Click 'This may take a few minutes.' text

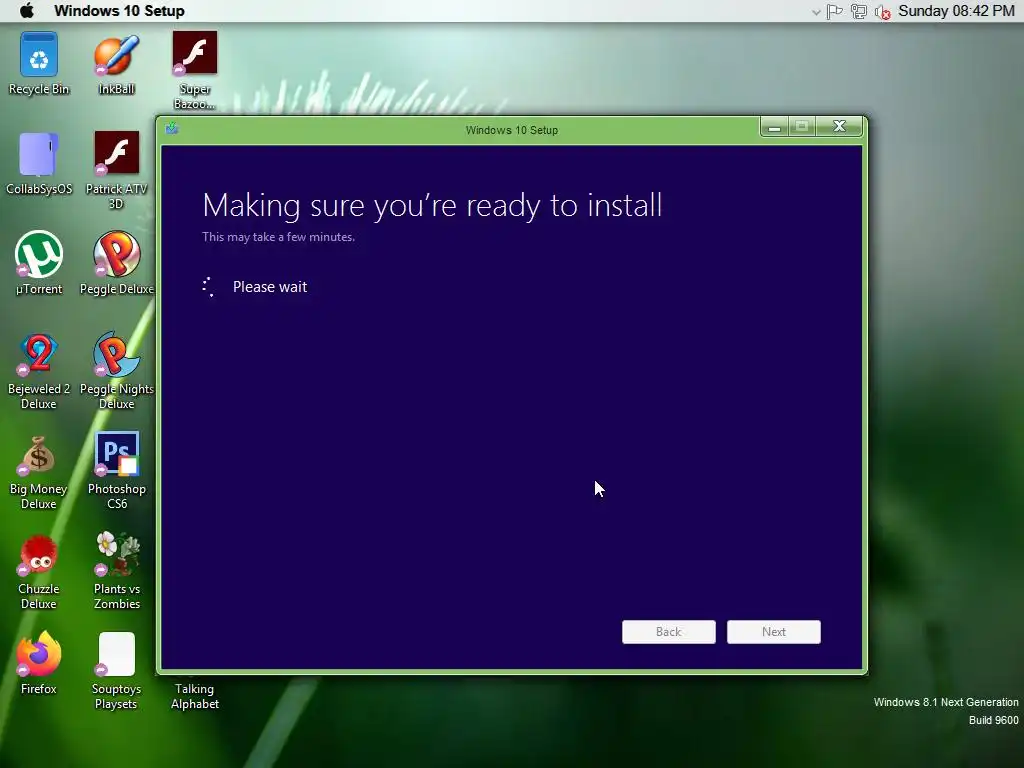278,237
